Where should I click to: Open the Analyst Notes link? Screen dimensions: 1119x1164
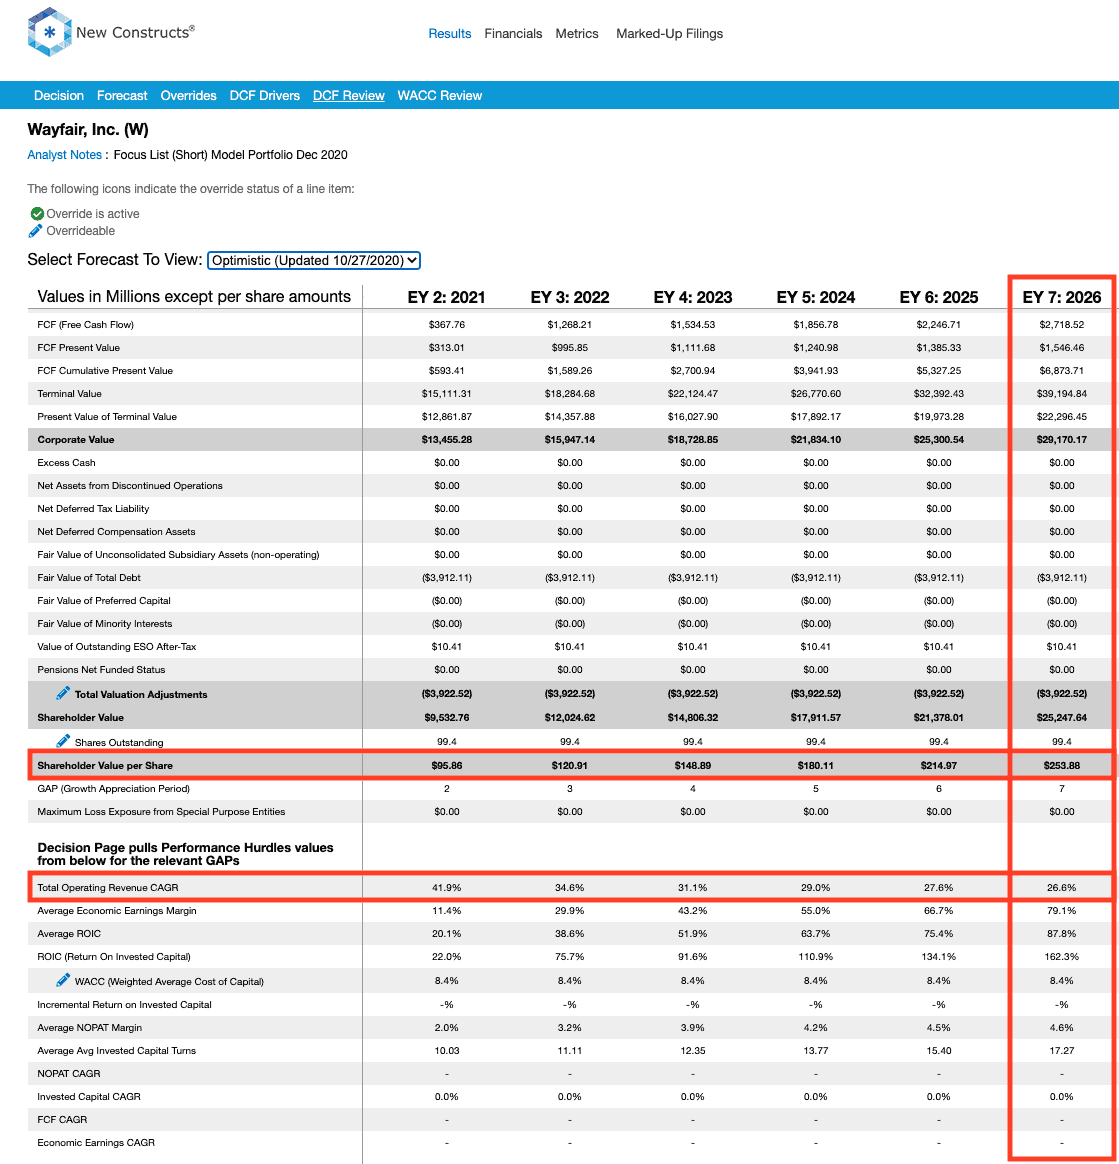coord(64,154)
